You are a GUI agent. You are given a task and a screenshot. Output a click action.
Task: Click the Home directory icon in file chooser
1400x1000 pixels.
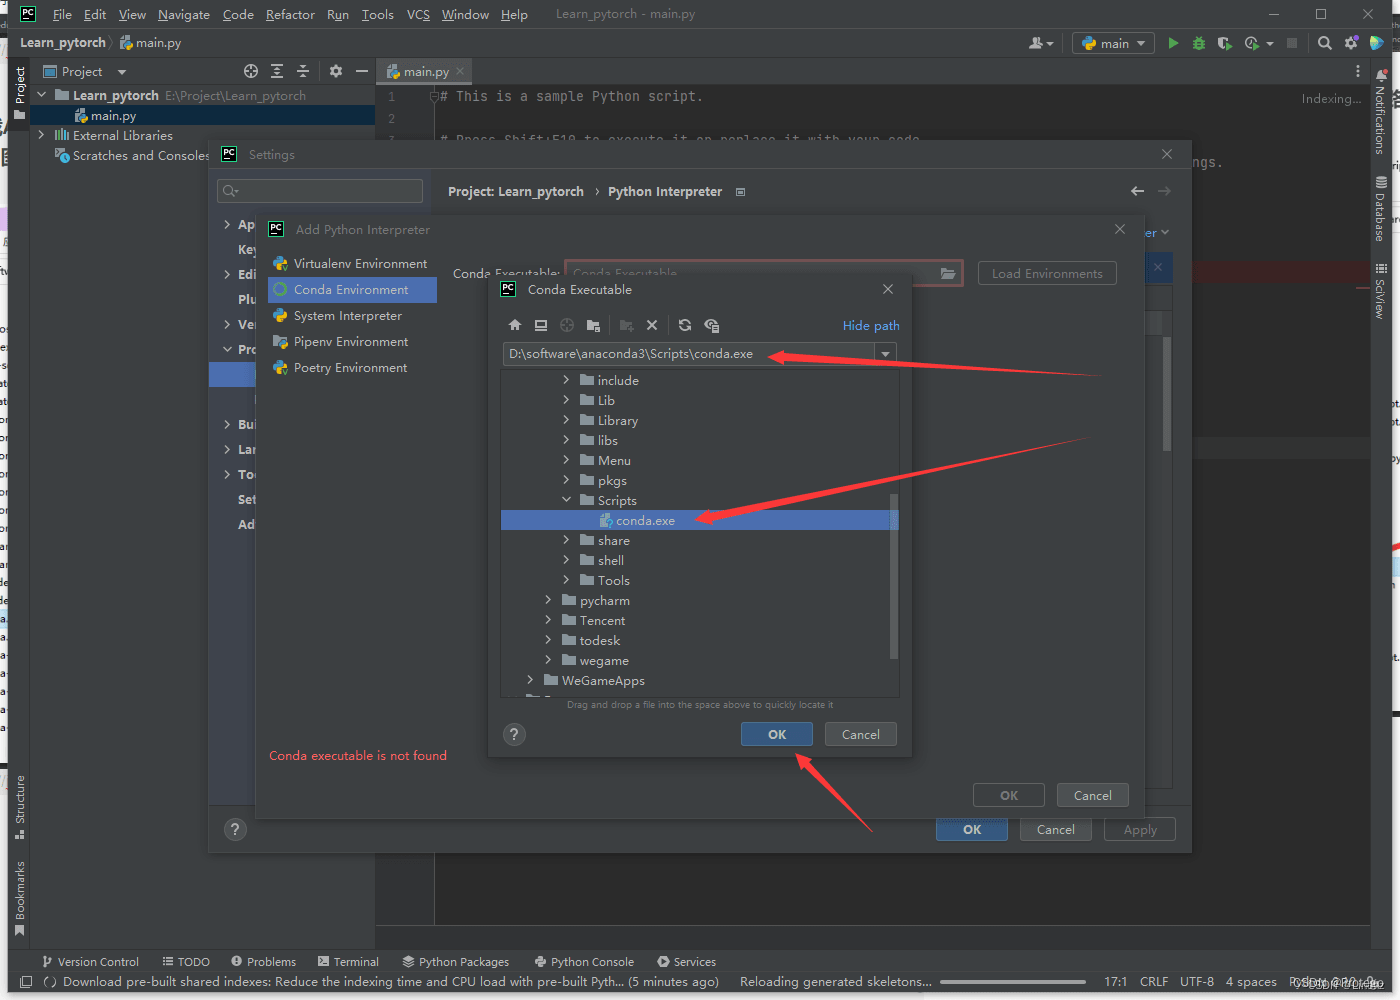point(514,325)
